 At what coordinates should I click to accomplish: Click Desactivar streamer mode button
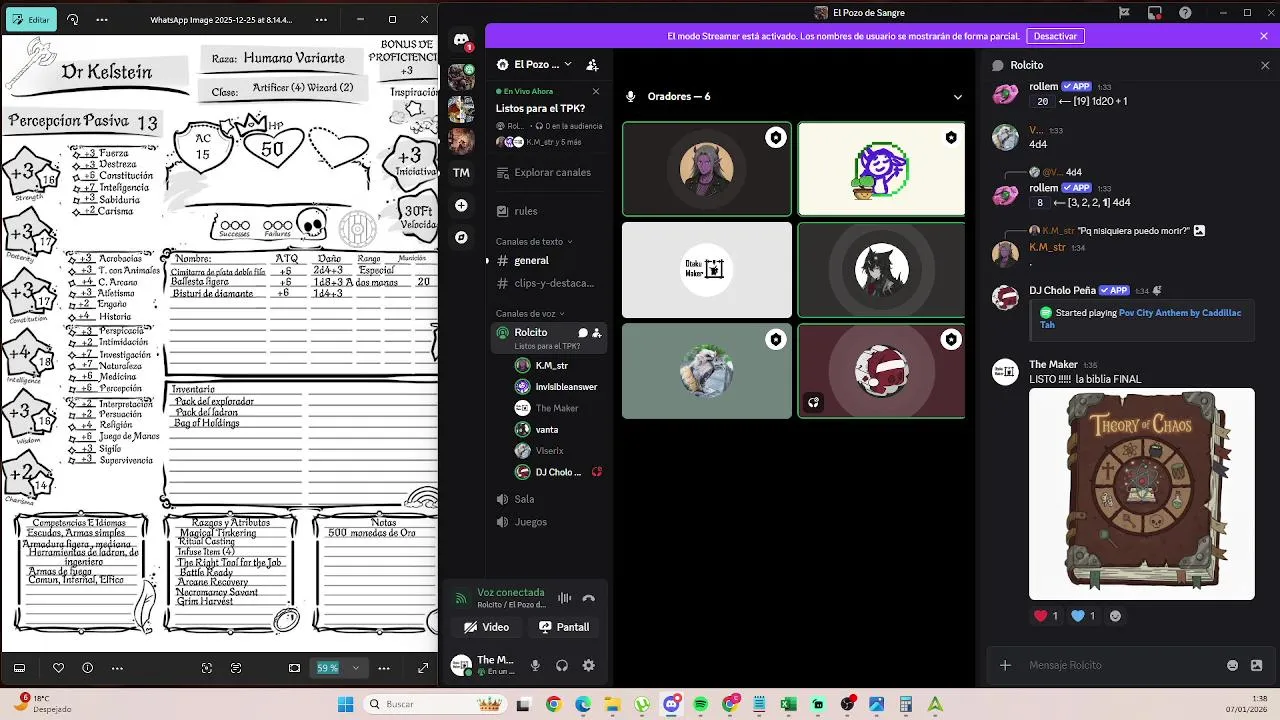(1055, 36)
